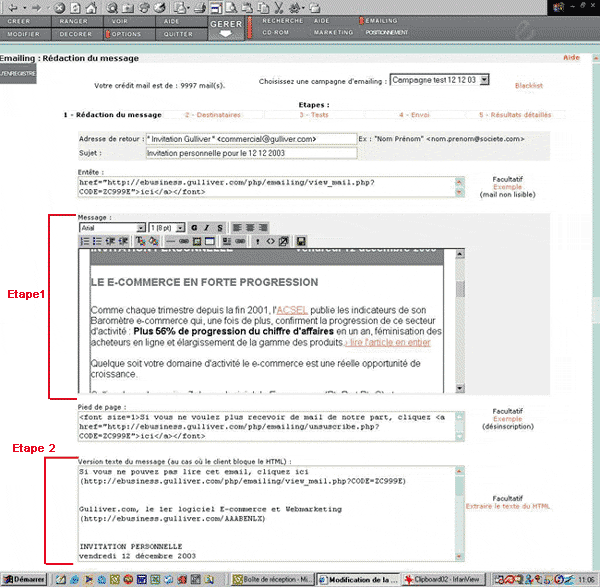Click Extraire le texte du HTML link

[507, 506]
